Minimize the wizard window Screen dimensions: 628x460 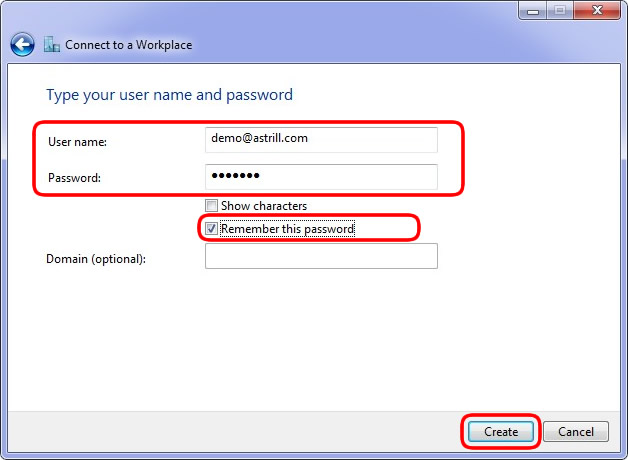coord(532,10)
